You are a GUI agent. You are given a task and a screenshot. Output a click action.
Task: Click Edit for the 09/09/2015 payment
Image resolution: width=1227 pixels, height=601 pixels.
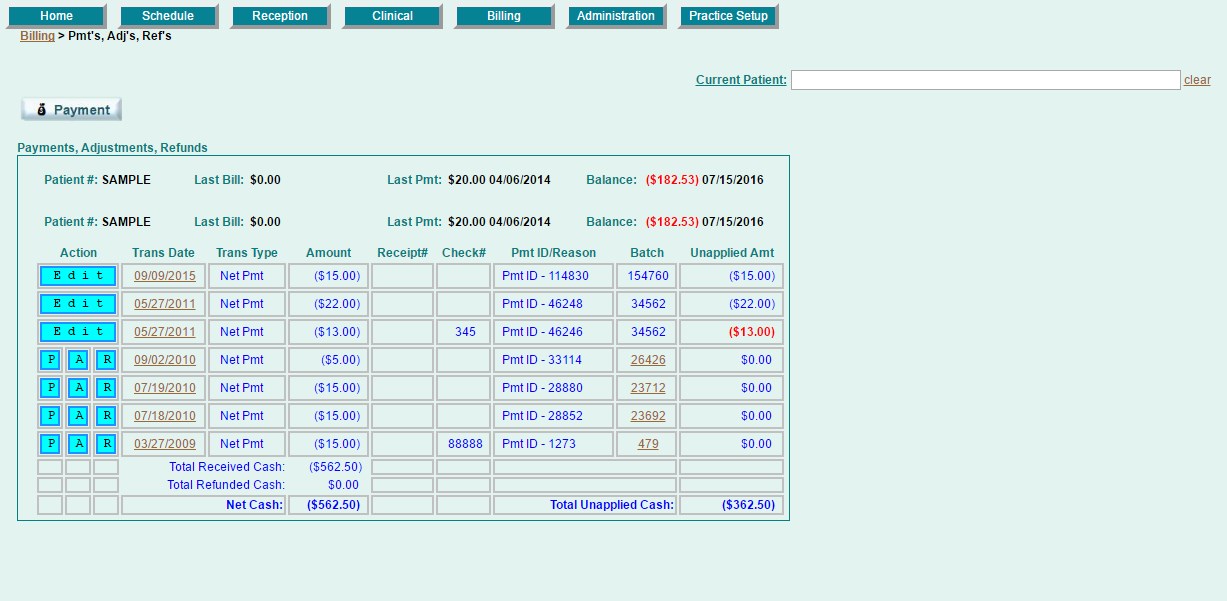click(x=78, y=276)
